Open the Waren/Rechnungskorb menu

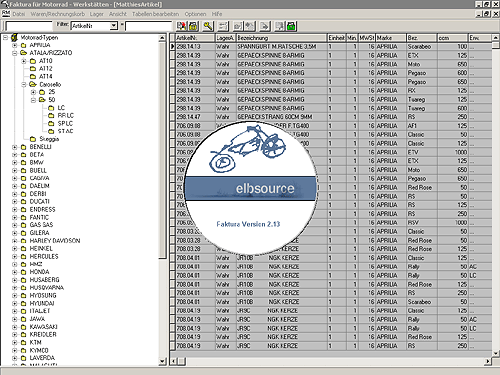(58, 14)
